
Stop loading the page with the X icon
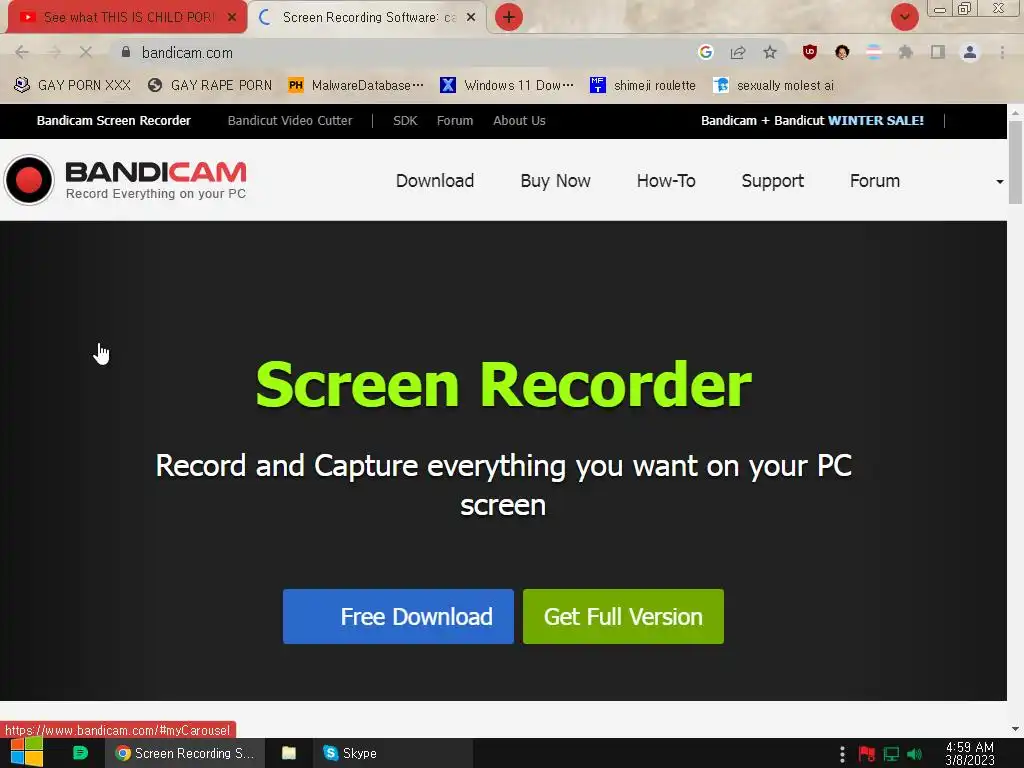[86, 52]
